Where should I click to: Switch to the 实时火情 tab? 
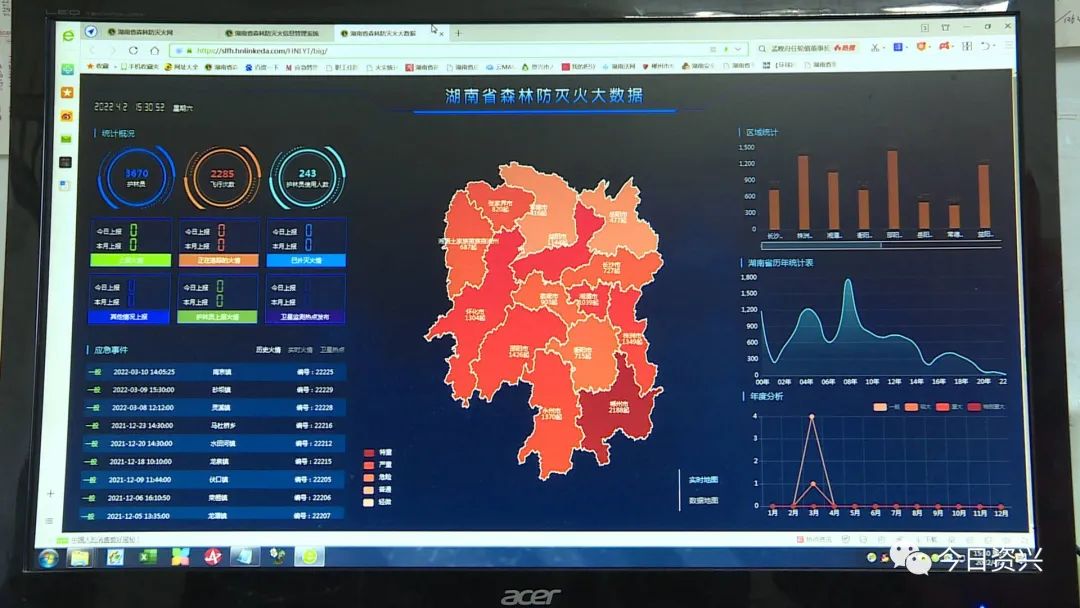[300, 351]
